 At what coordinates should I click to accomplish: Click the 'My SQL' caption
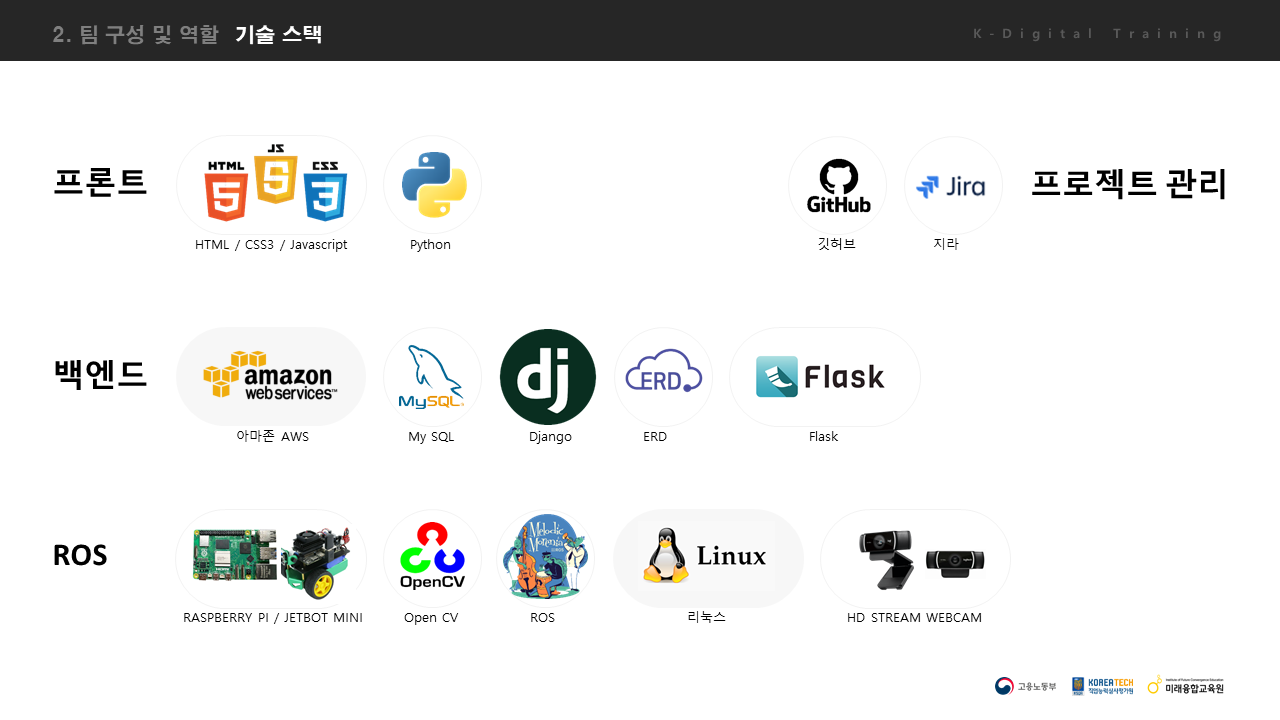coord(431,437)
